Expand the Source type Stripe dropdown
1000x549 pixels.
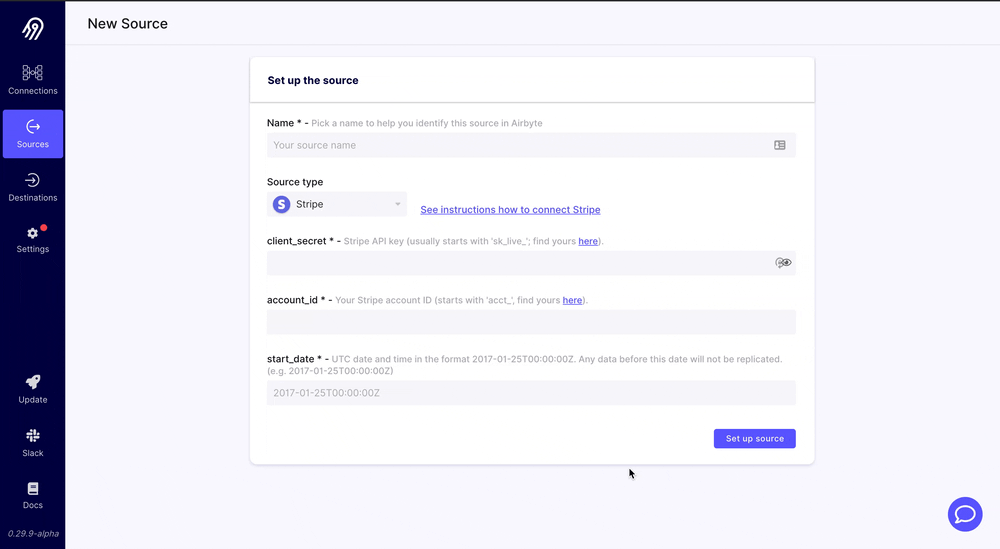337,204
